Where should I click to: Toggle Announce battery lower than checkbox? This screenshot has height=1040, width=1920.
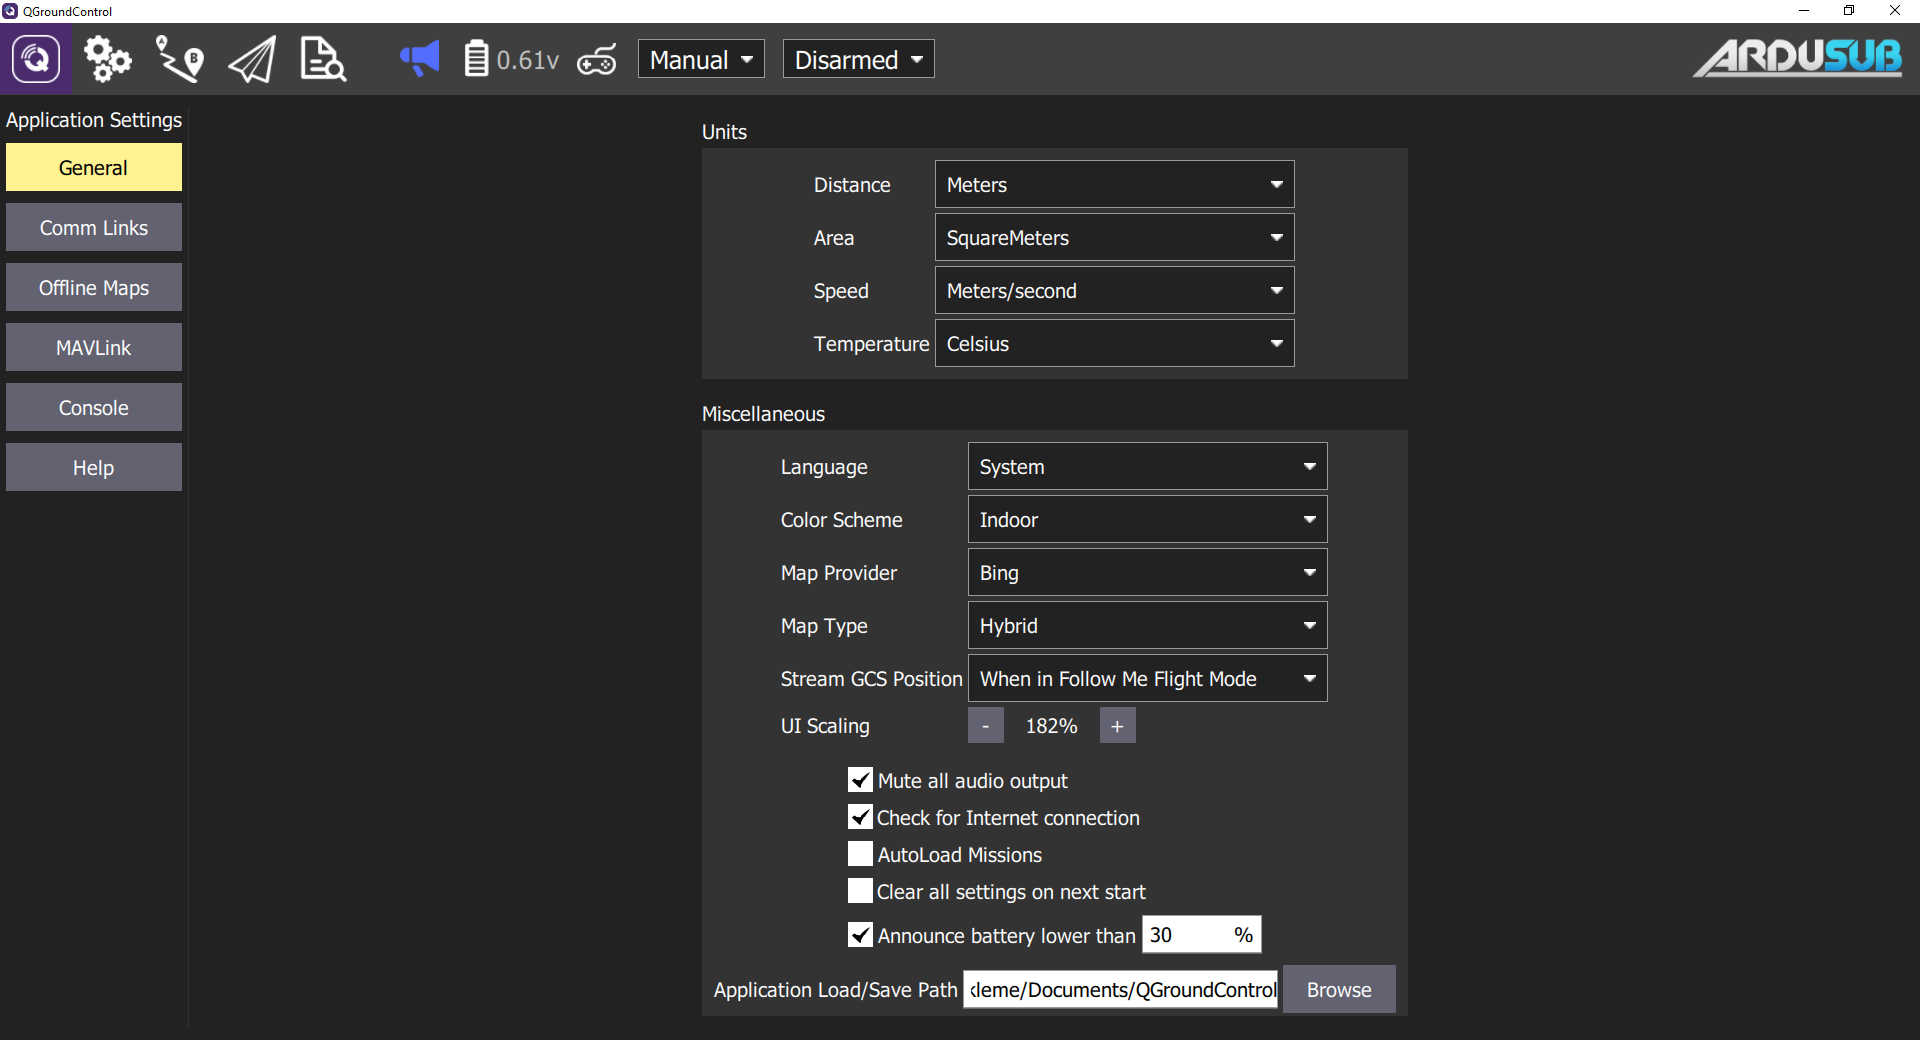point(860,935)
